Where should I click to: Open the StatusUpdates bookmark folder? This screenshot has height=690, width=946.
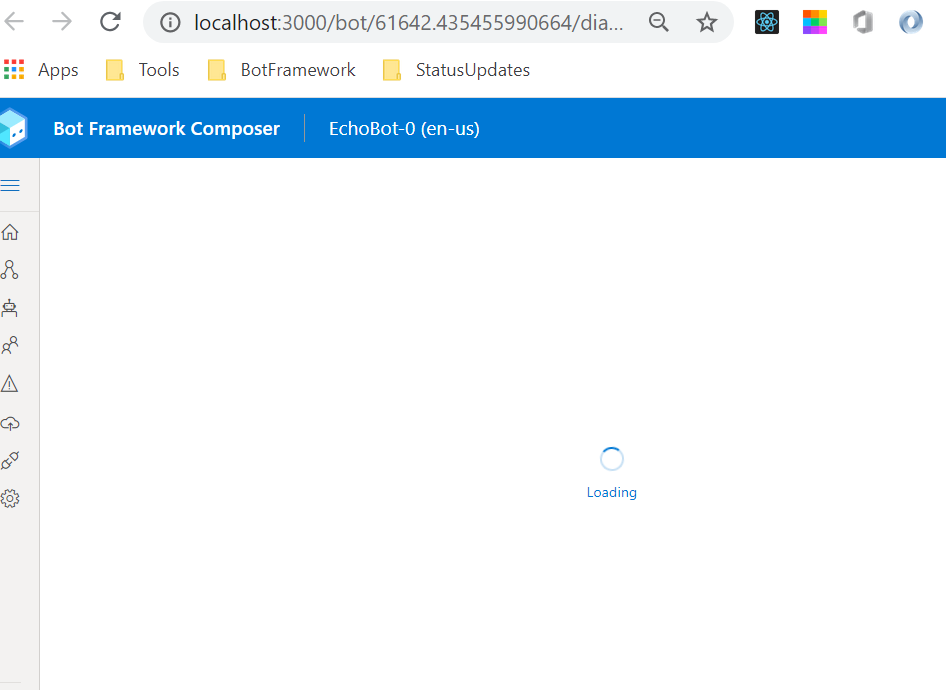456,70
